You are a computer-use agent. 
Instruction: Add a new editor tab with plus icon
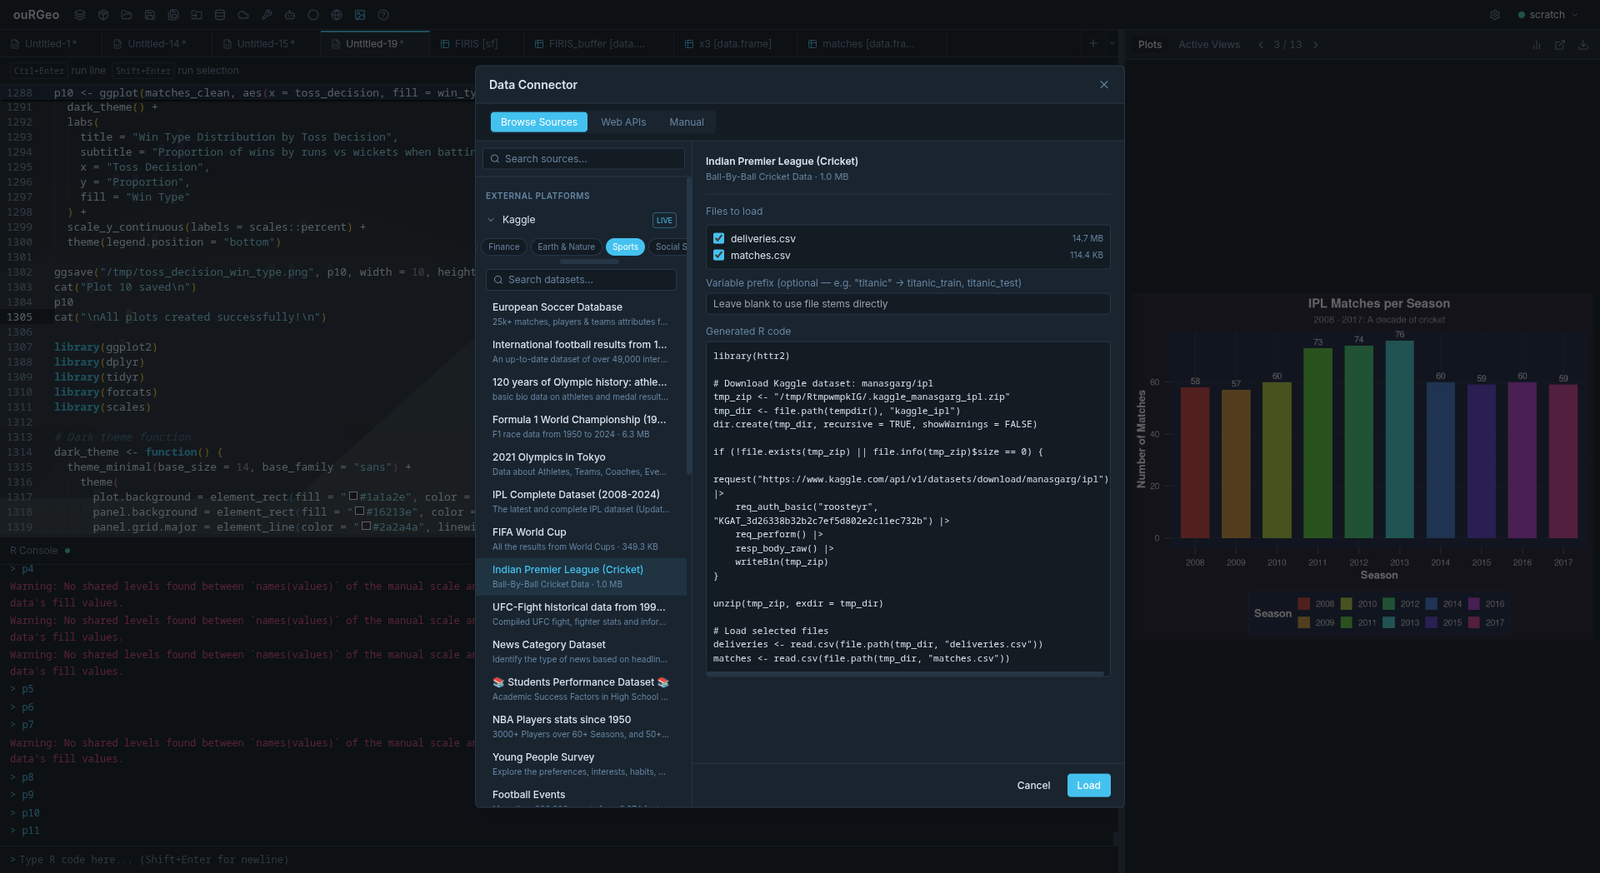click(1093, 44)
